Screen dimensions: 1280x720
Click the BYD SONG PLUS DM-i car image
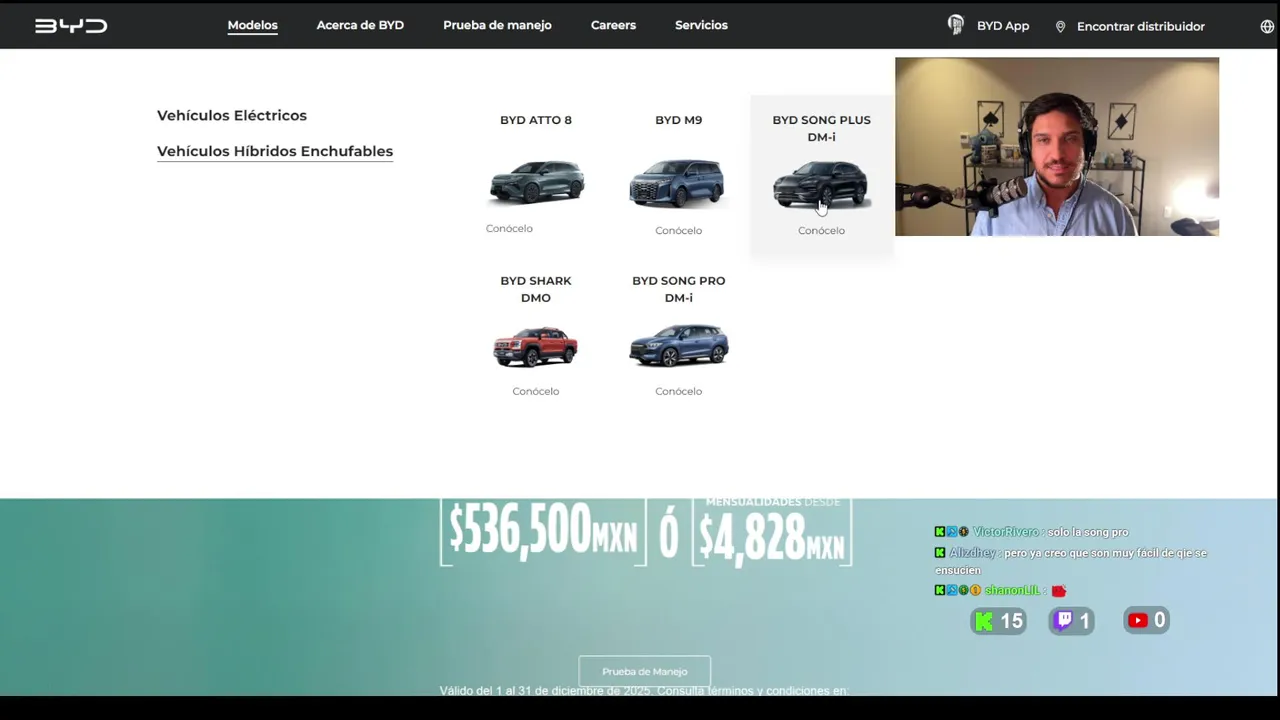(821, 184)
